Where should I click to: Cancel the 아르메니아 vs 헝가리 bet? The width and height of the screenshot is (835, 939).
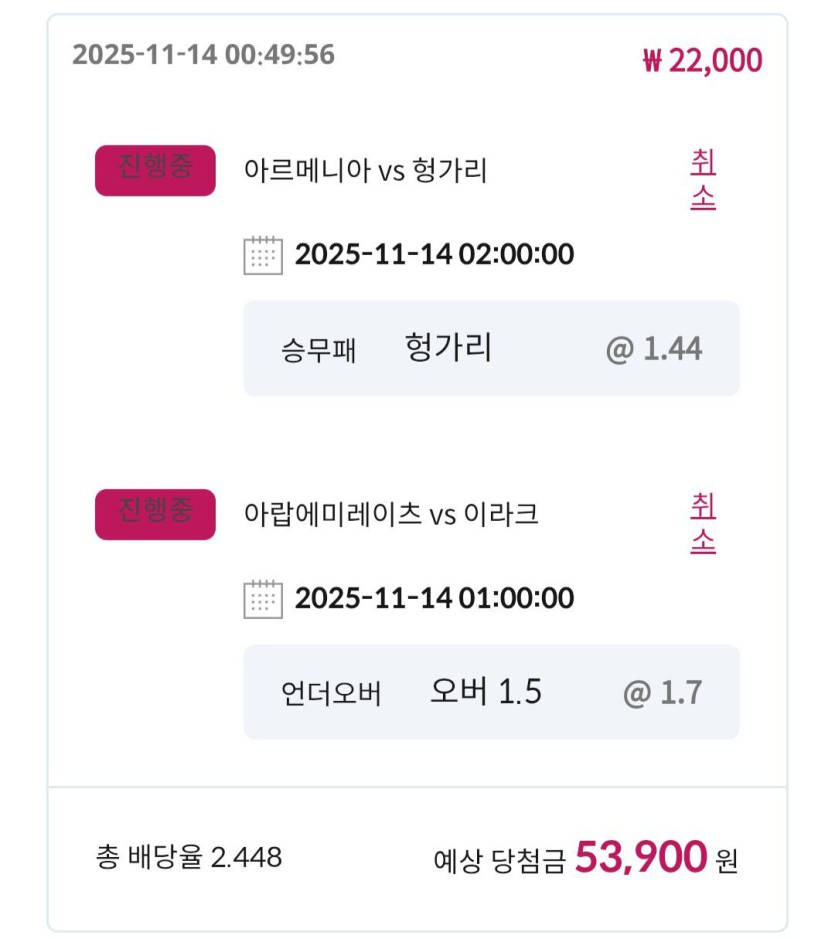[703, 180]
